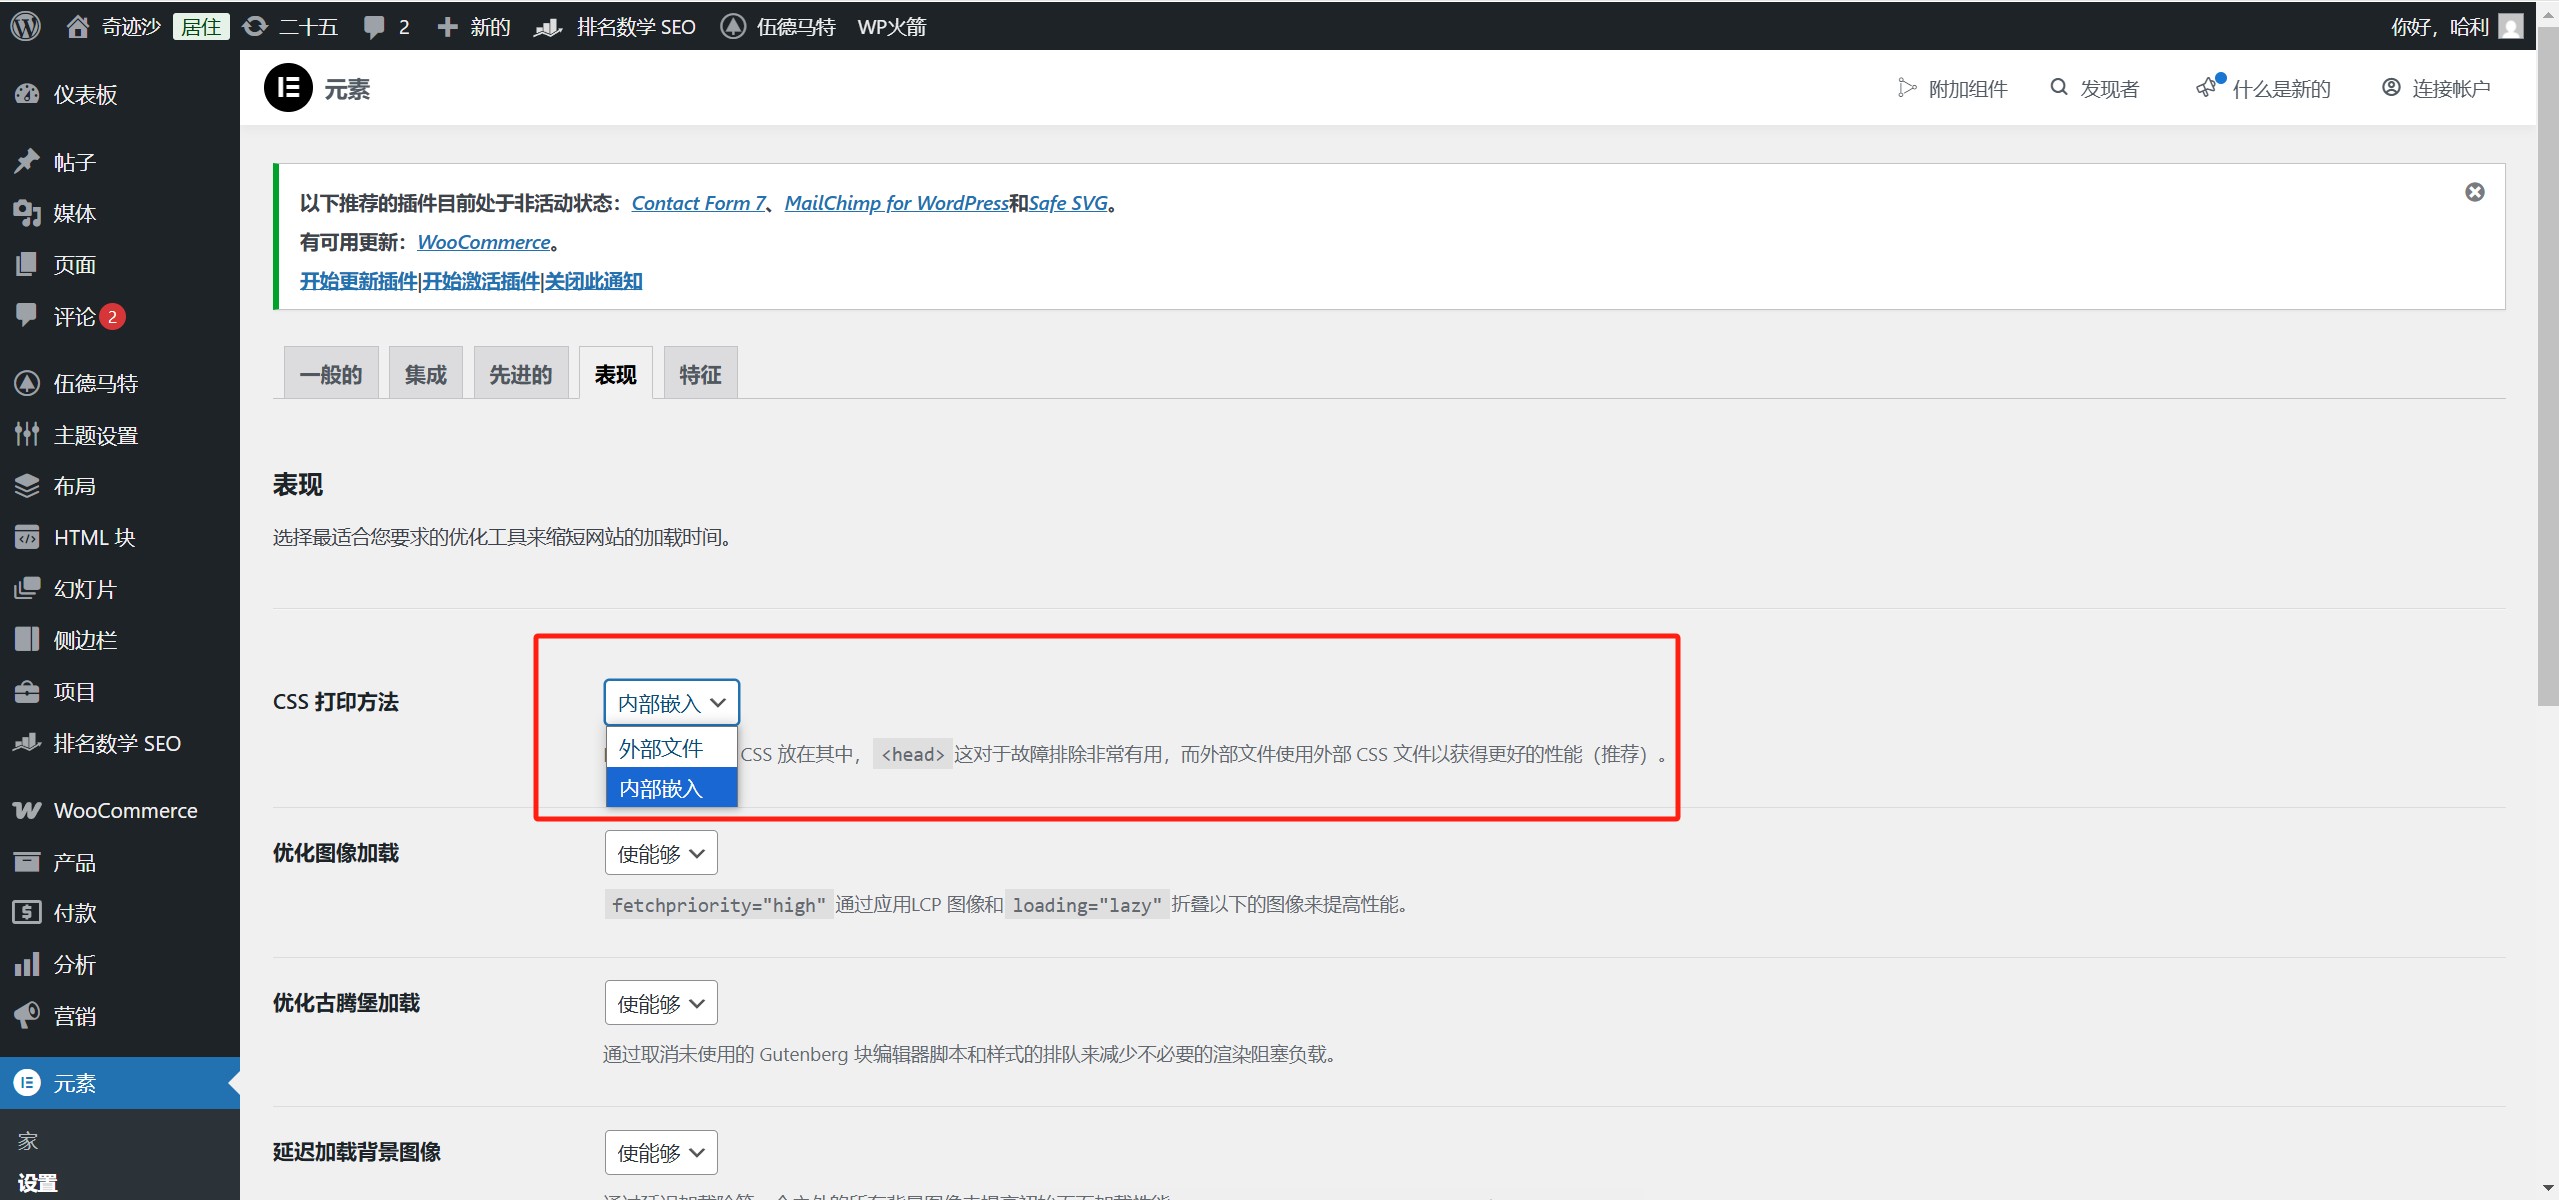
Task: Click the Contact Form 7 link
Action: pos(697,203)
